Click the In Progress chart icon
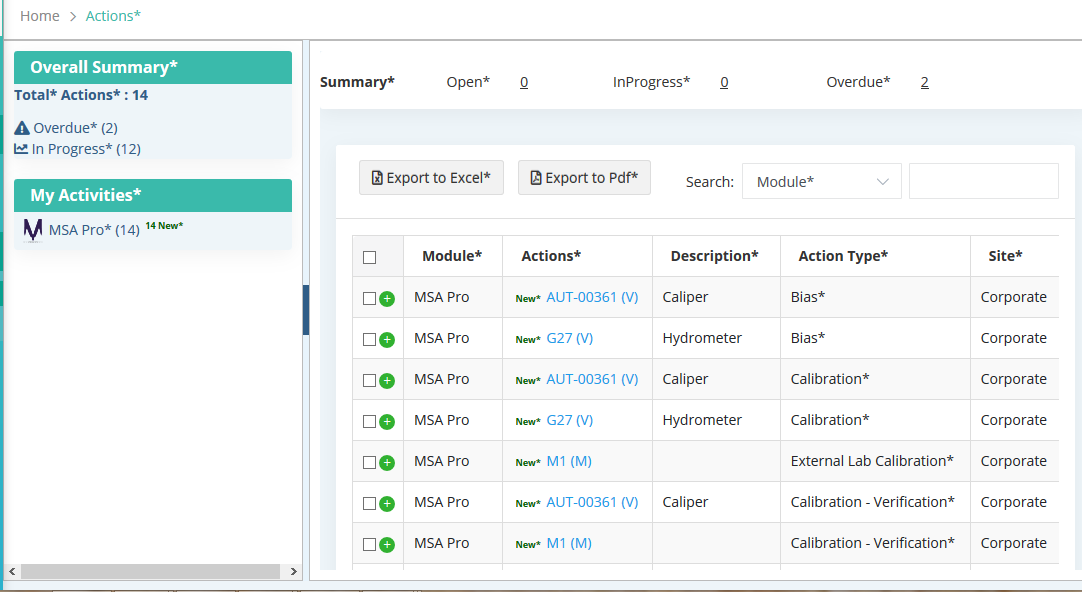Image resolution: width=1082 pixels, height=592 pixels. tap(21, 148)
